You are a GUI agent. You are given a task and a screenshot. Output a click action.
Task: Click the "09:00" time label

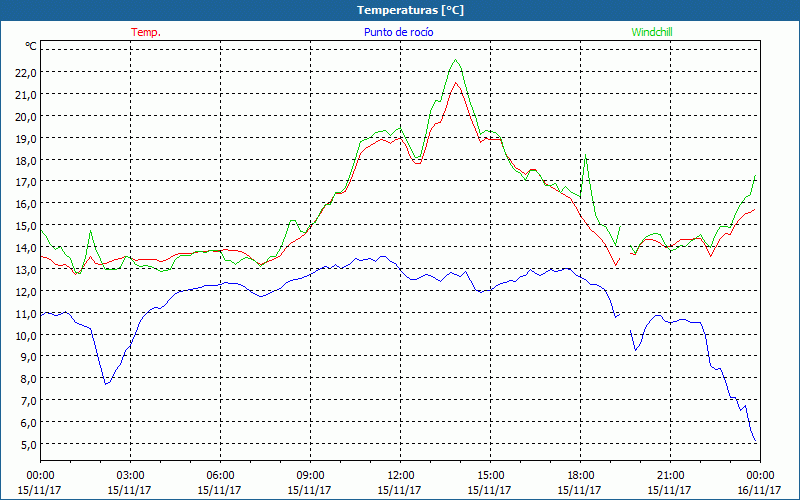(x=310, y=476)
